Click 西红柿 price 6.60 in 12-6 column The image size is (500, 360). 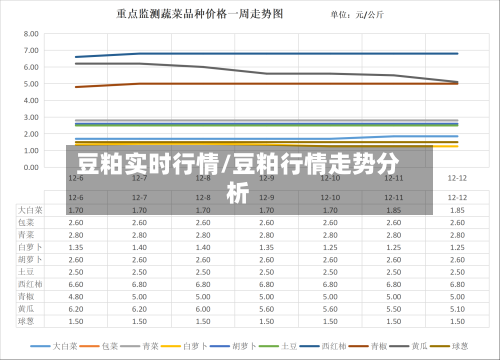pyautogui.click(x=76, y=285)
